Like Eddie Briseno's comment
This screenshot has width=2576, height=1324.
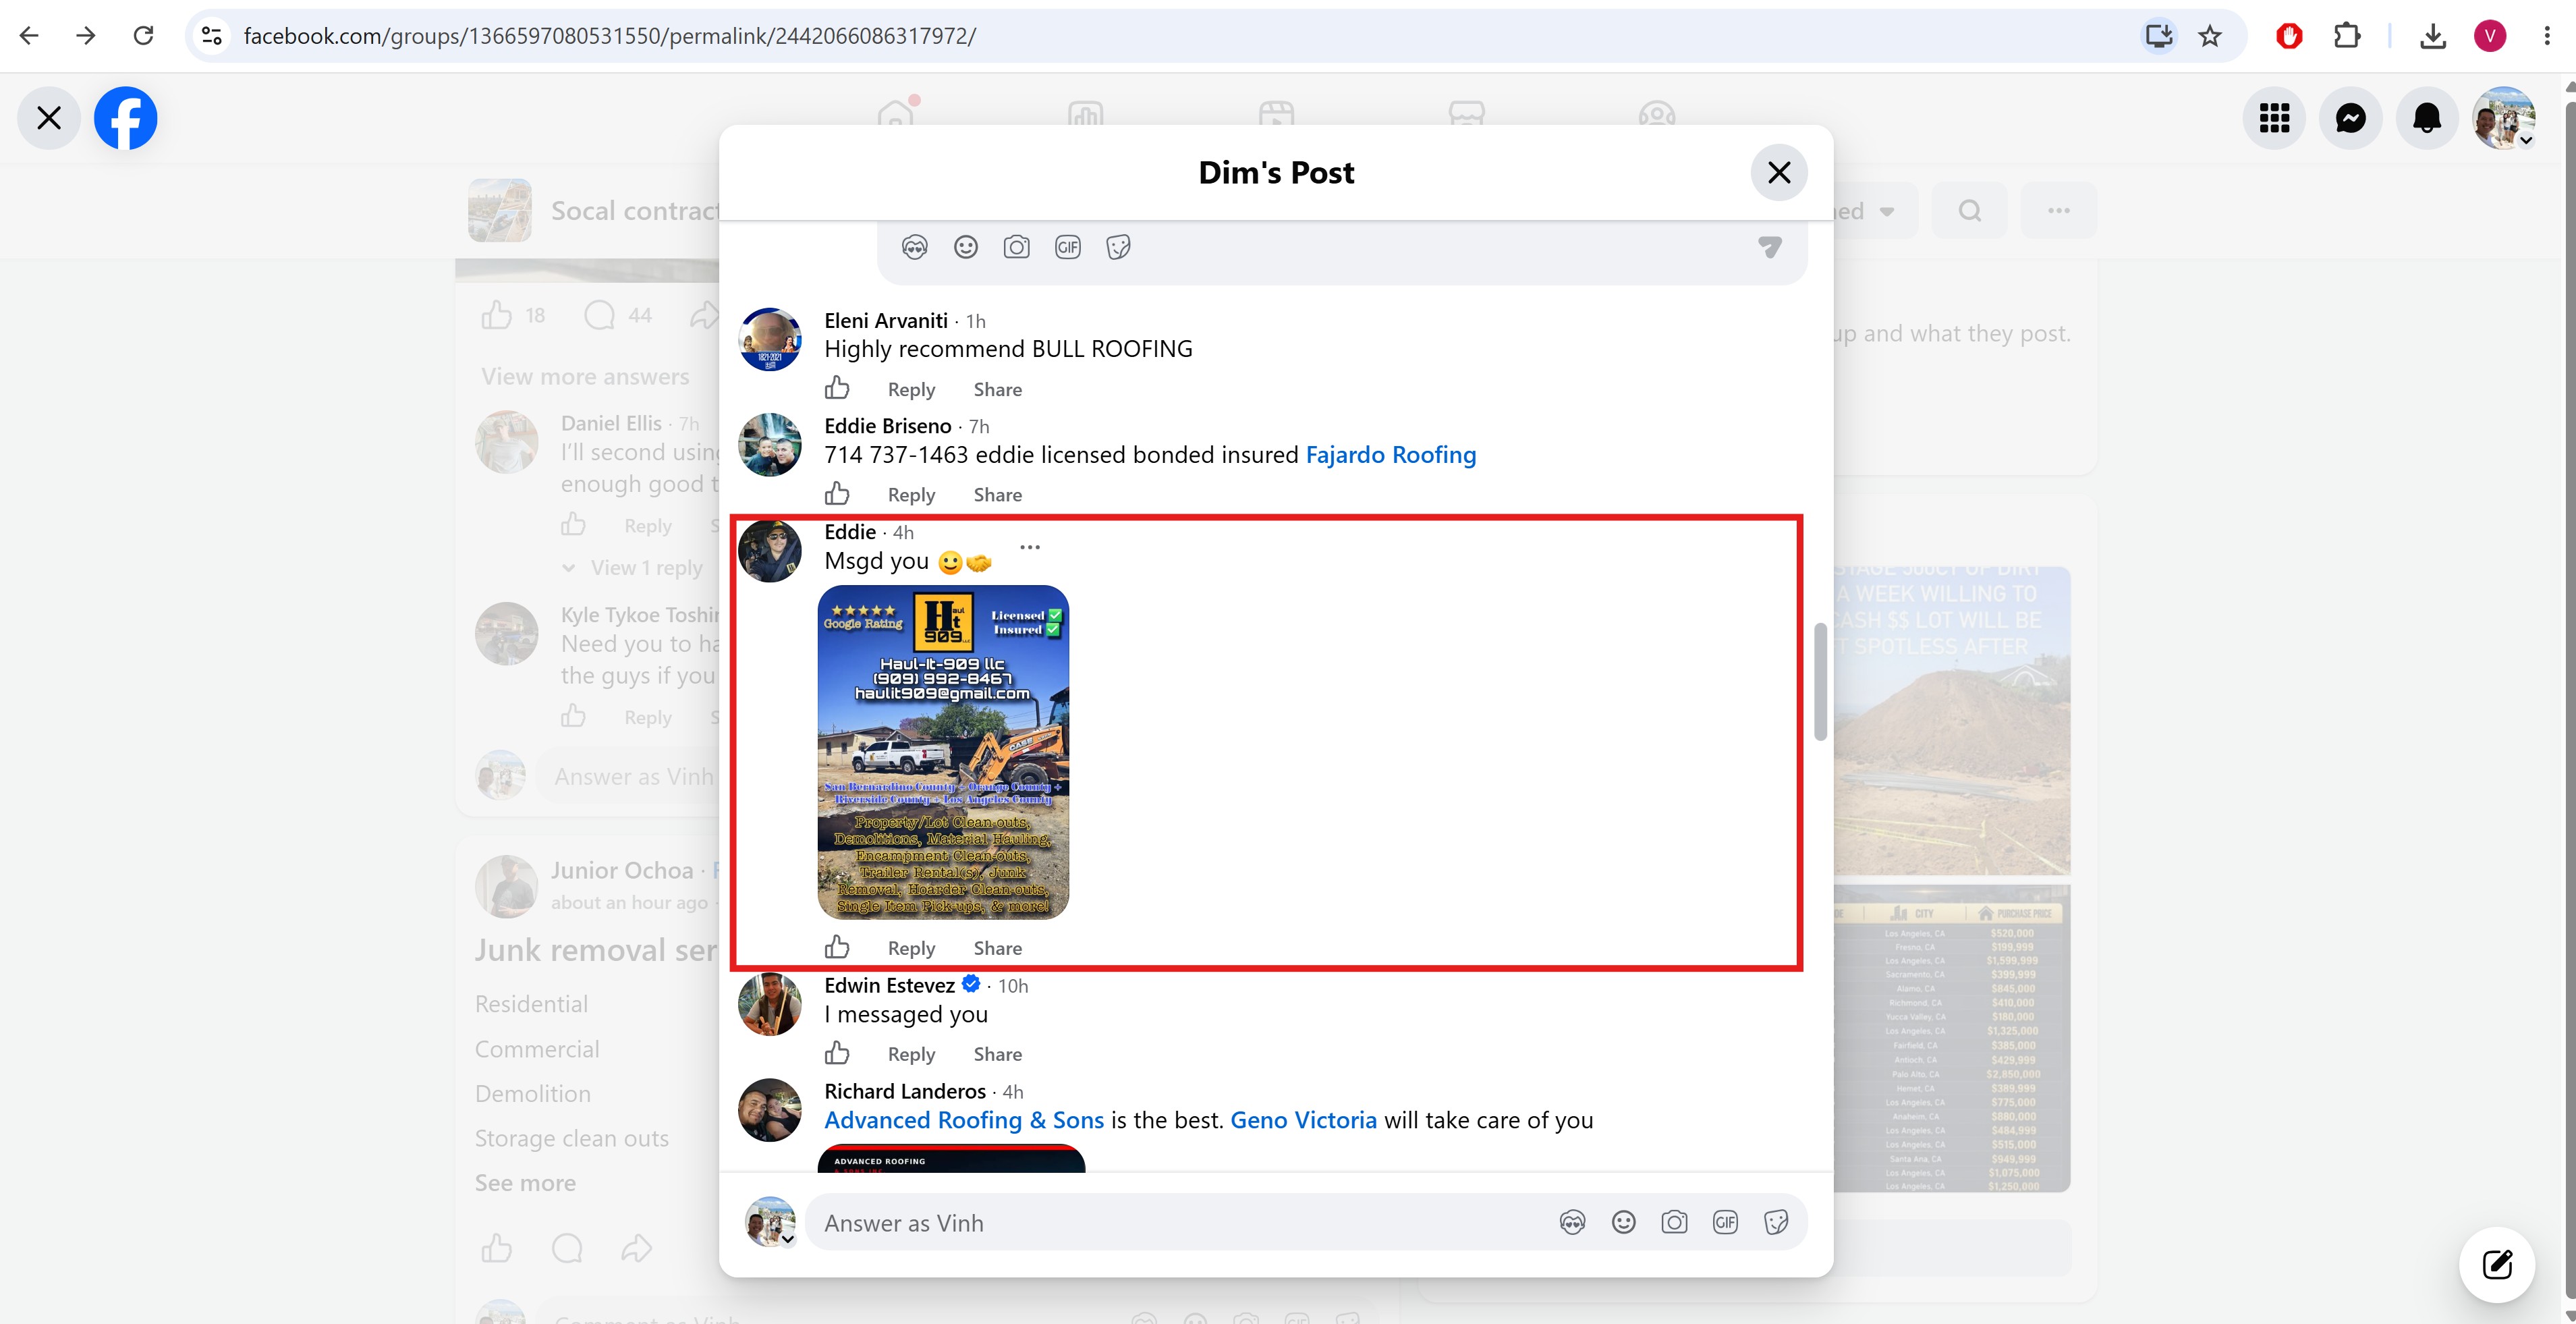pyautogui.click(x=838, y=494)
